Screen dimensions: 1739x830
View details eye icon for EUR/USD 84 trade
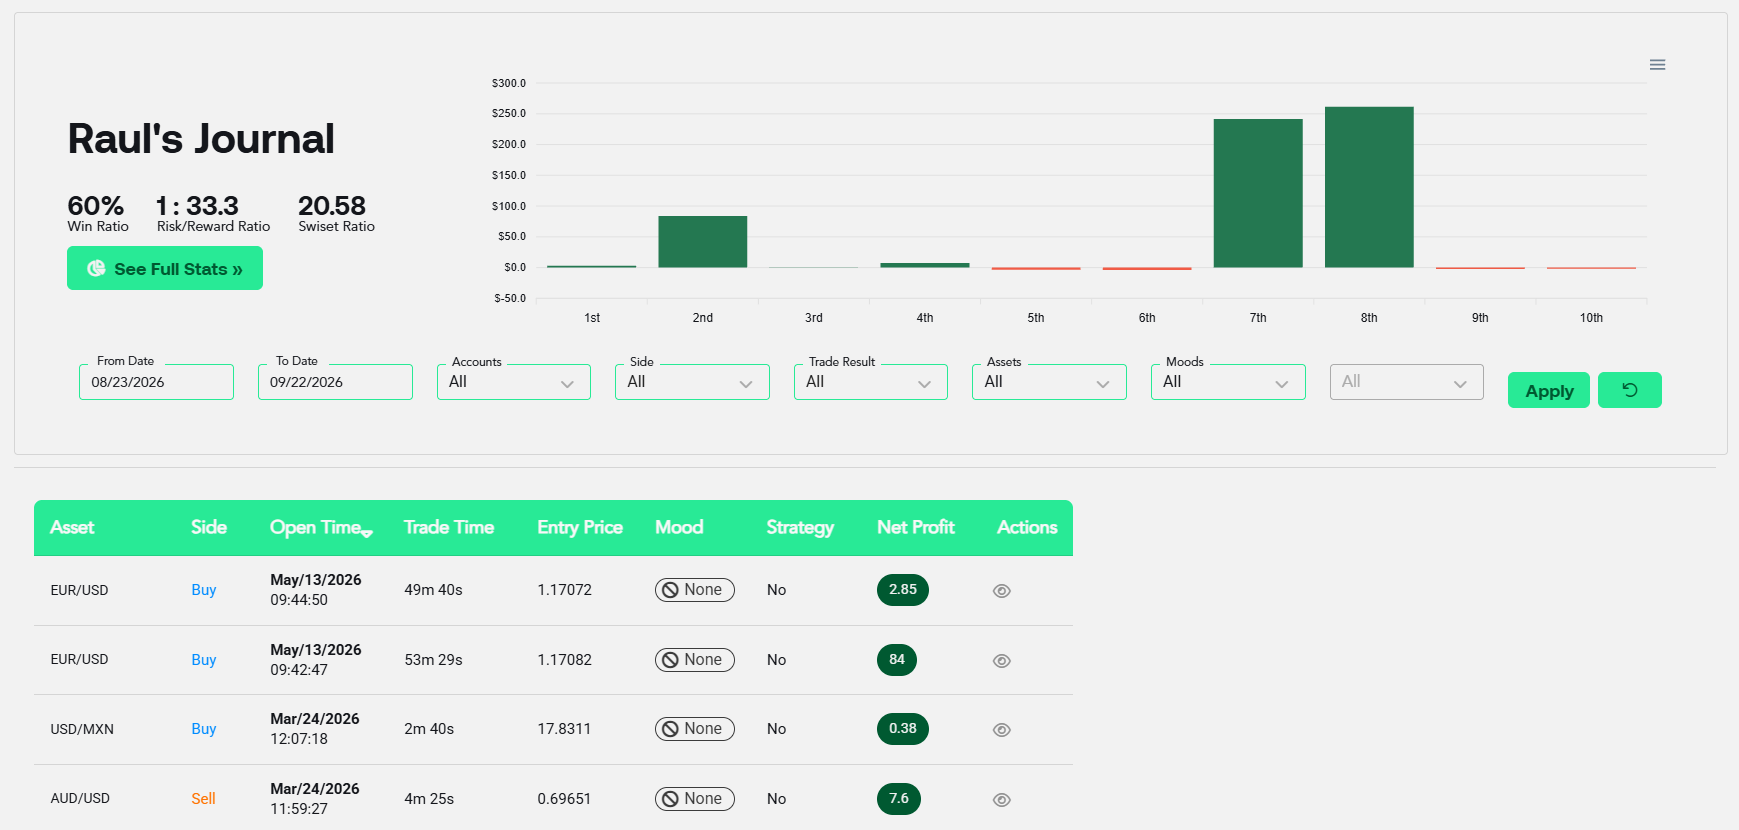click(x=1002, y=661)
